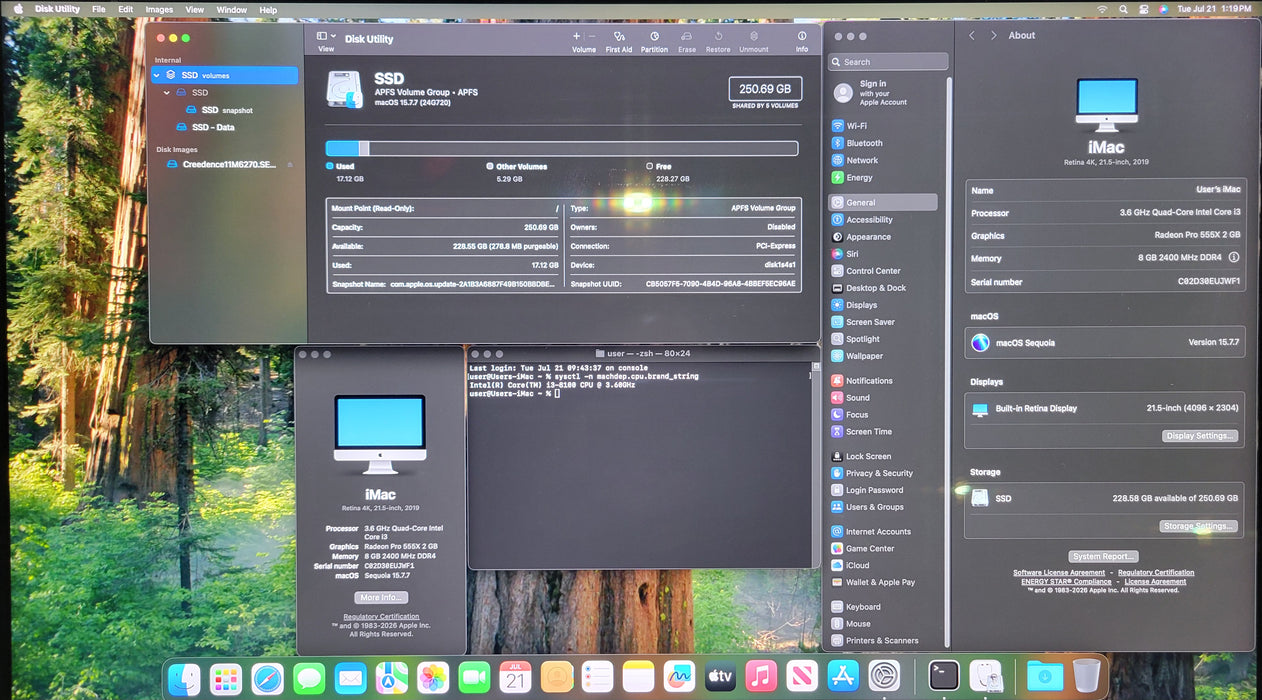
Task: Click the Erase toolbar icon
Action: pos(687,36)
